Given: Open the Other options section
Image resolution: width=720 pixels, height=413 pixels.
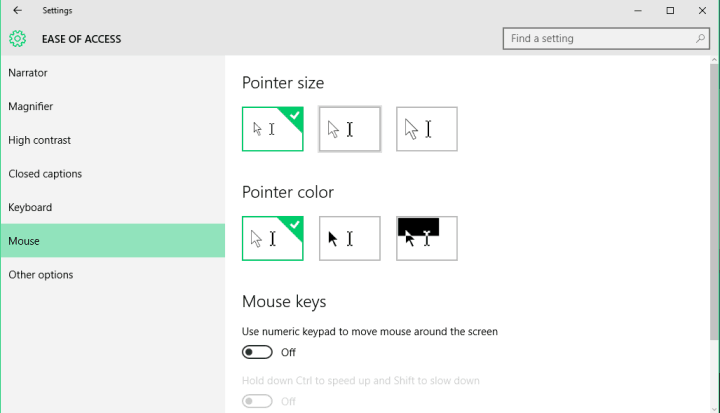Looking at the screenshot, I should (x=41, y=275).
